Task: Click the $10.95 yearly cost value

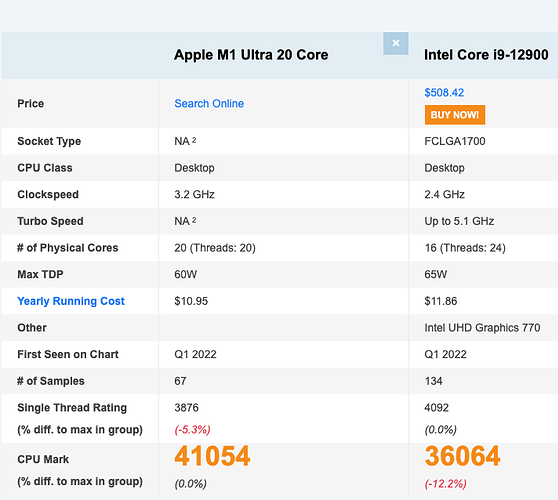Action: point(191,301)
